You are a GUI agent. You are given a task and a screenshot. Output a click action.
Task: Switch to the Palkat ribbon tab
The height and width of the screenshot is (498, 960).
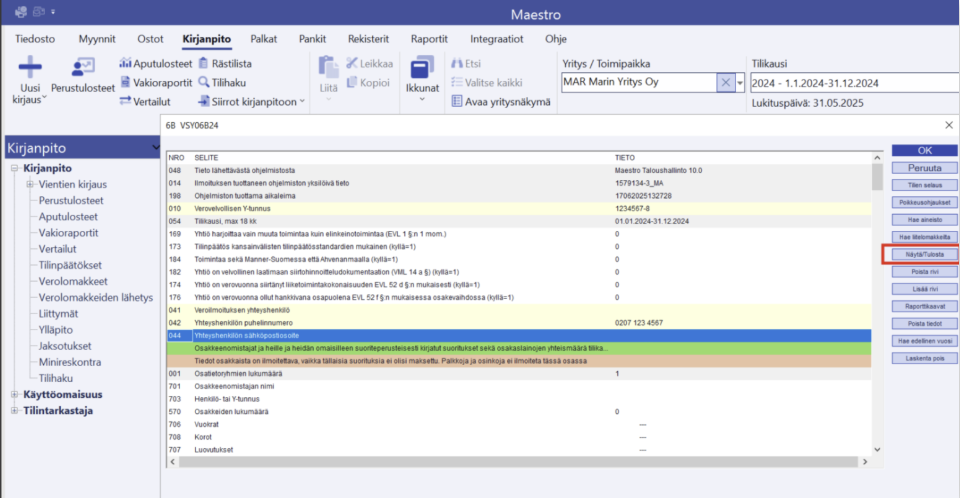(264, 38)
